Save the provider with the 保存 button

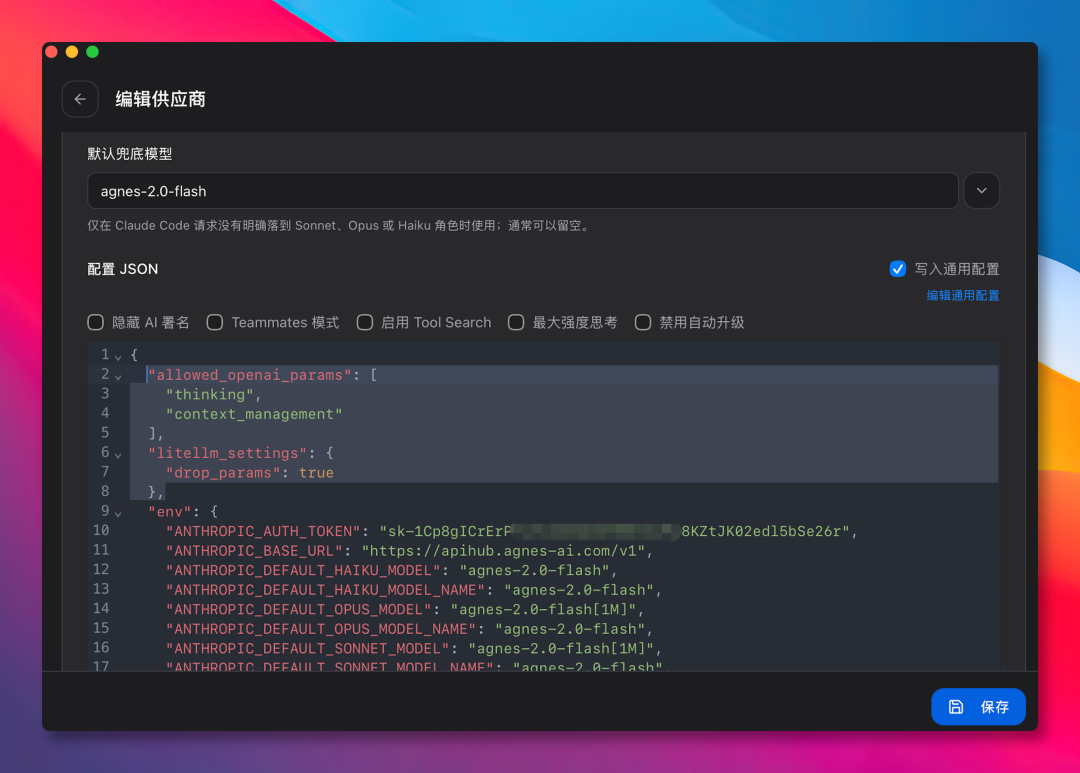pyautogui.click(x=978, y=706)
